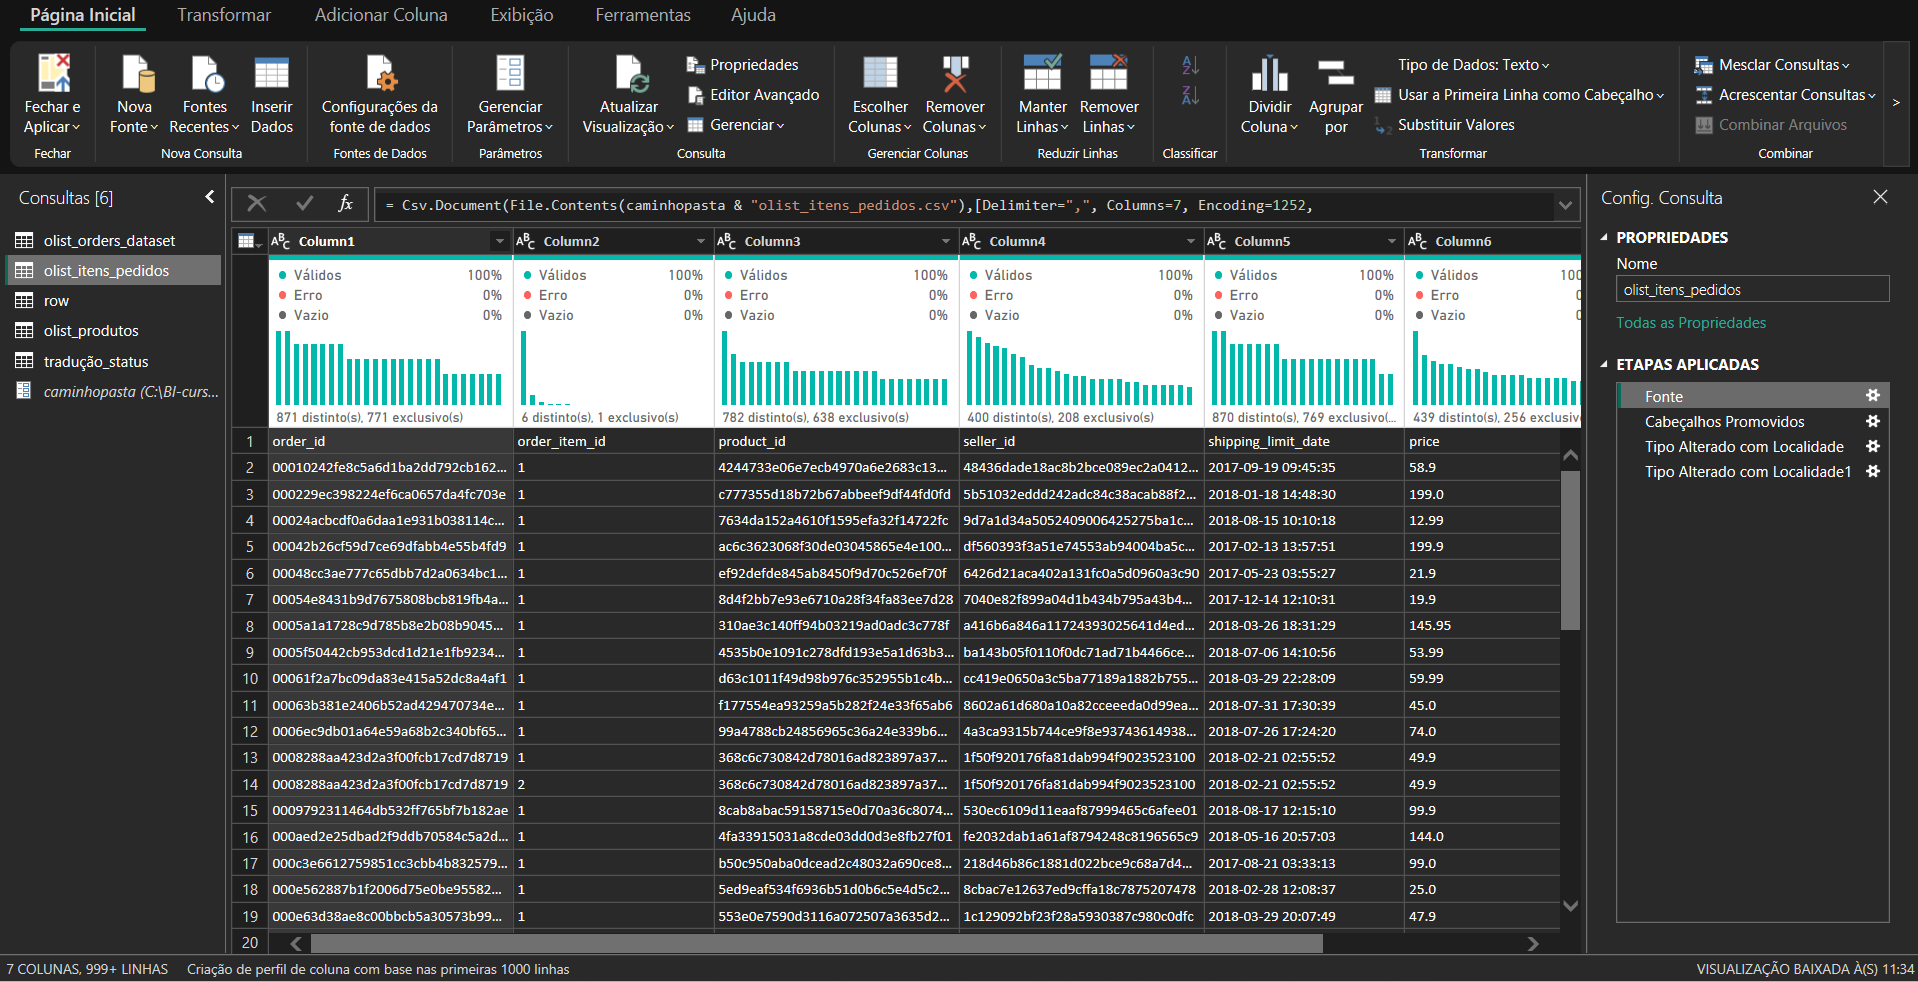Click Gerenciar Parâmetros icon
1918x982 pixels.
(x=510, y=73)
